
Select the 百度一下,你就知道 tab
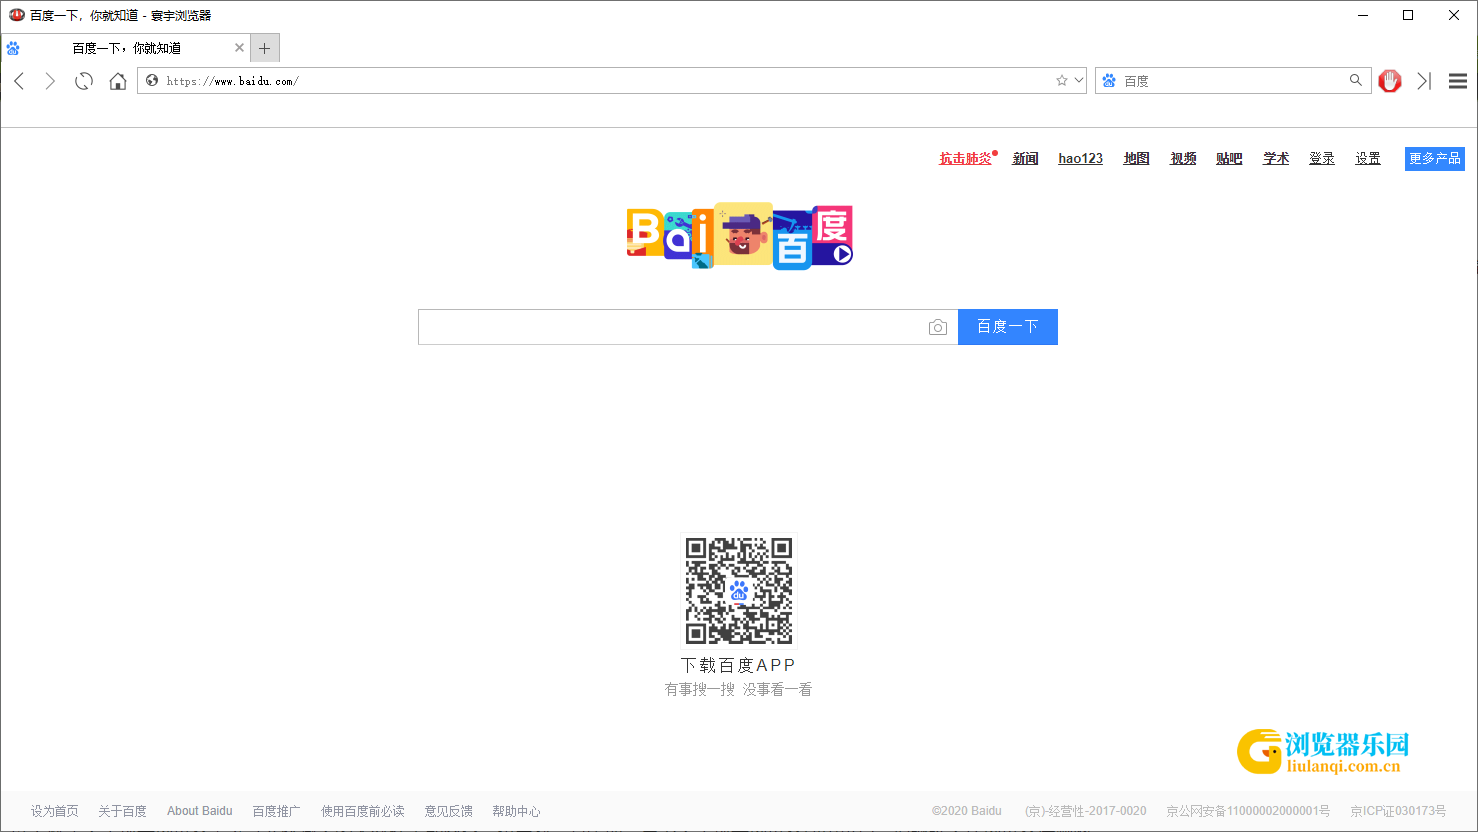click(125, 48)
